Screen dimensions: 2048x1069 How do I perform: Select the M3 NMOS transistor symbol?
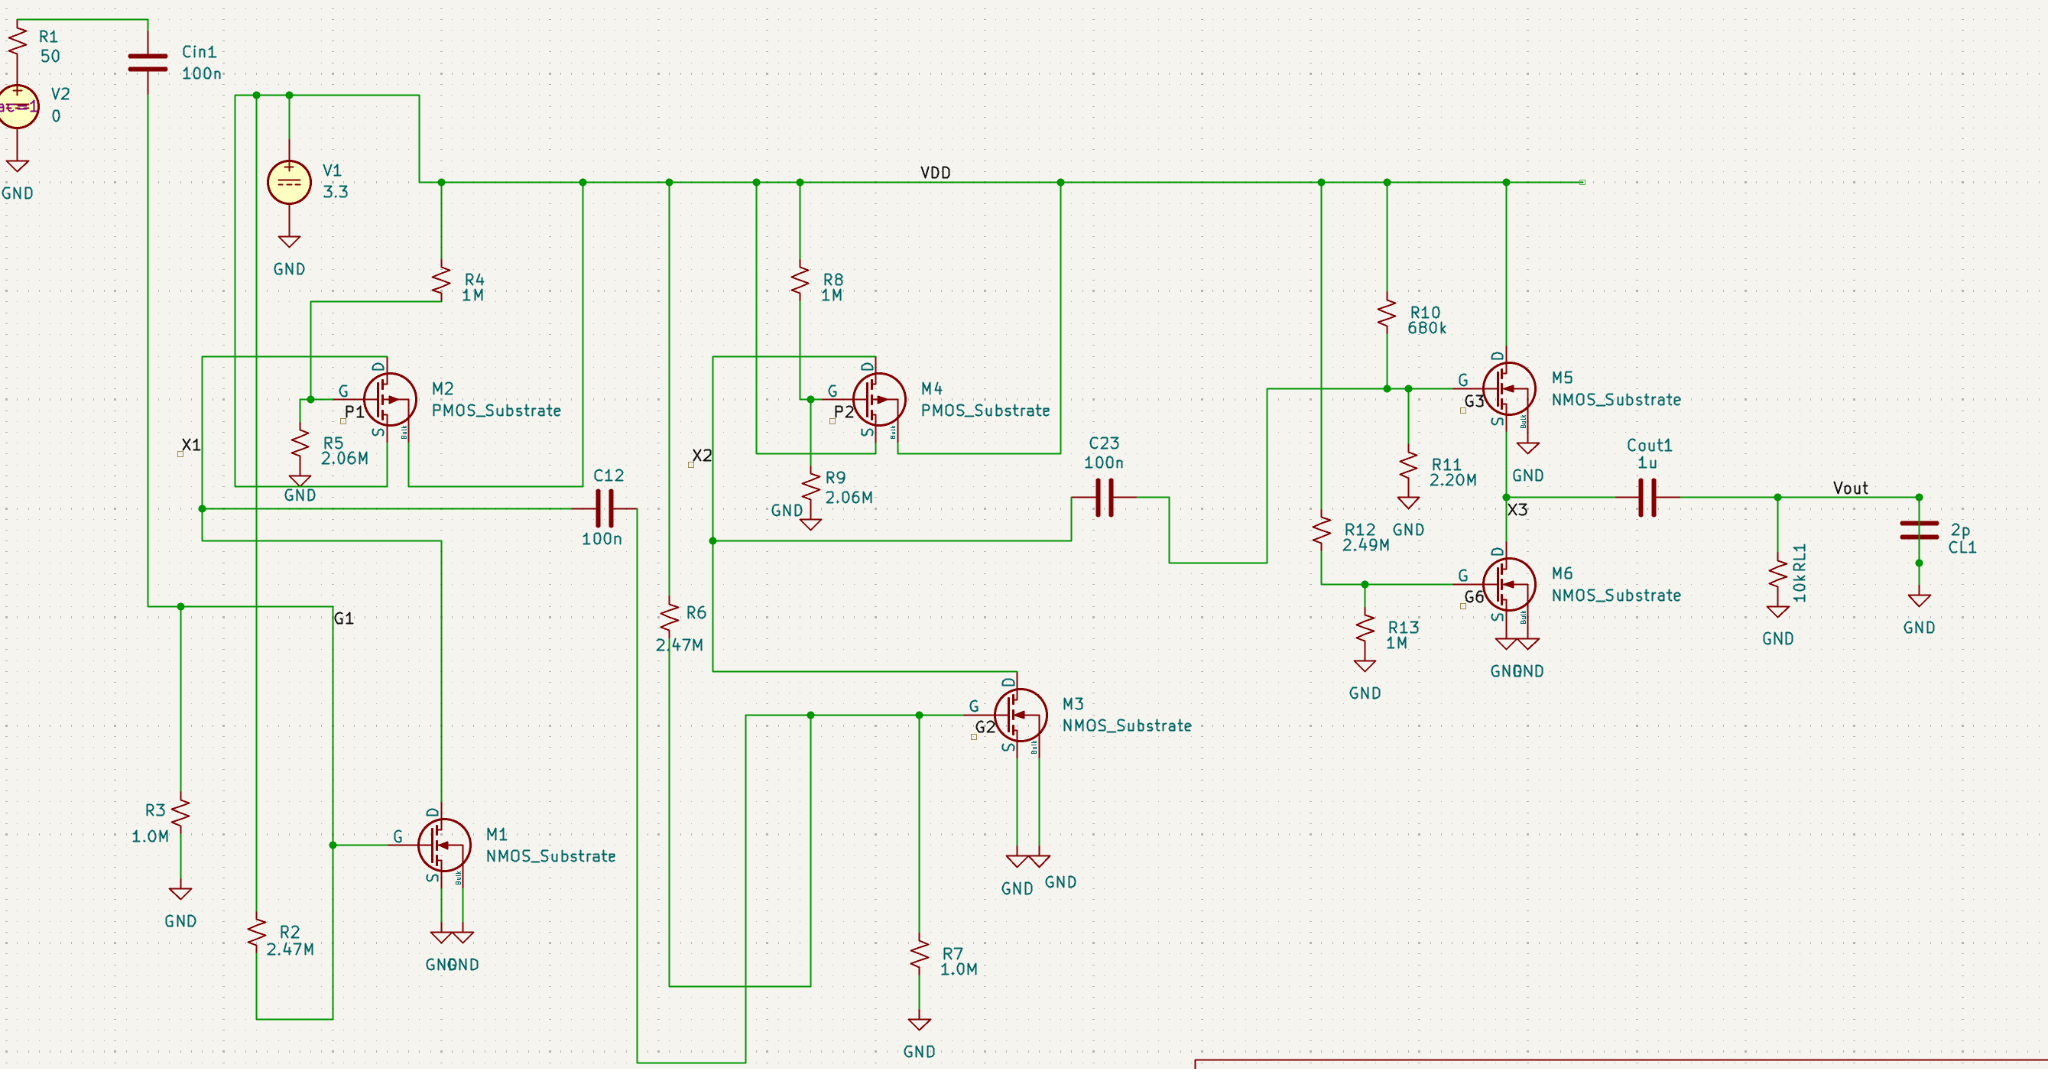(1020, 715)
